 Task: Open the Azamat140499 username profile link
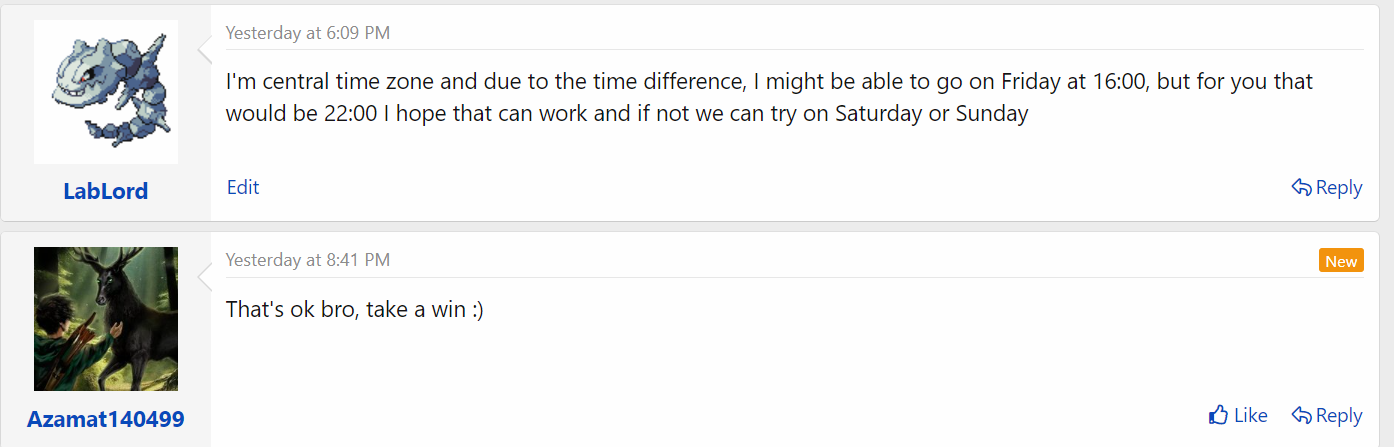[x=106, y=419]
